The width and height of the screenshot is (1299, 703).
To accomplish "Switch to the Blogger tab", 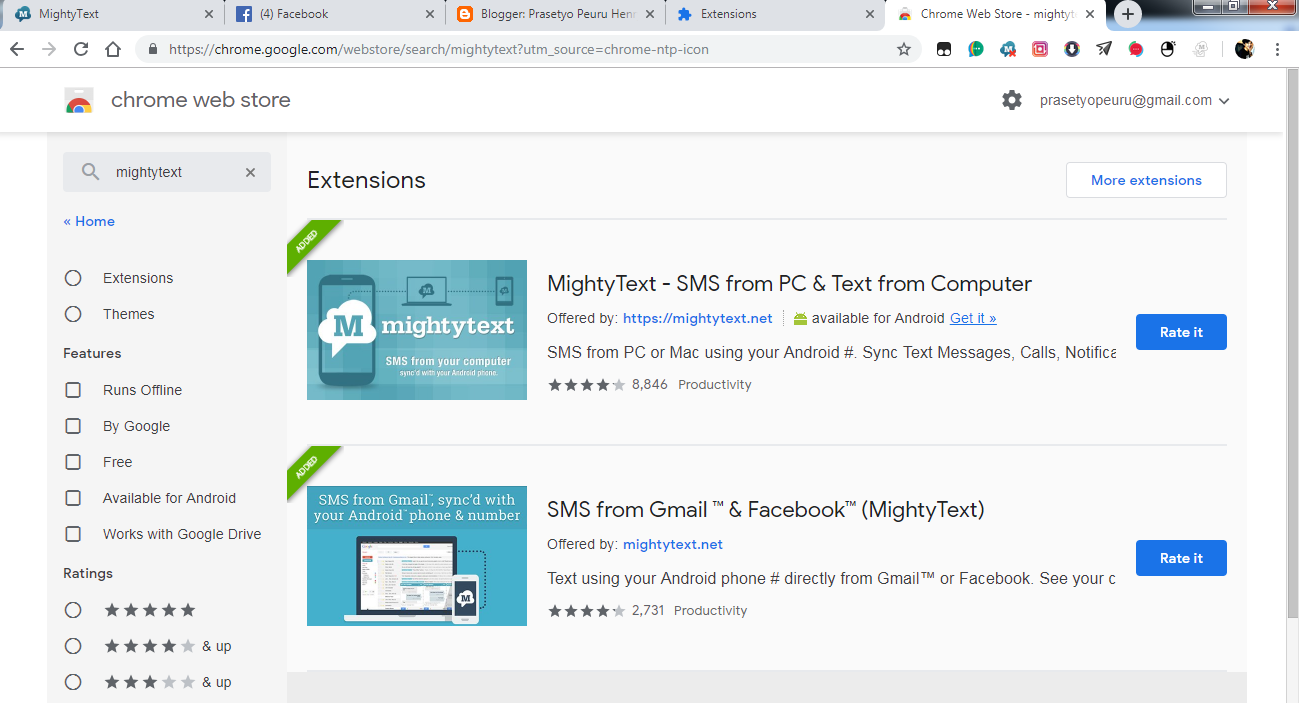I will point(555,14).
